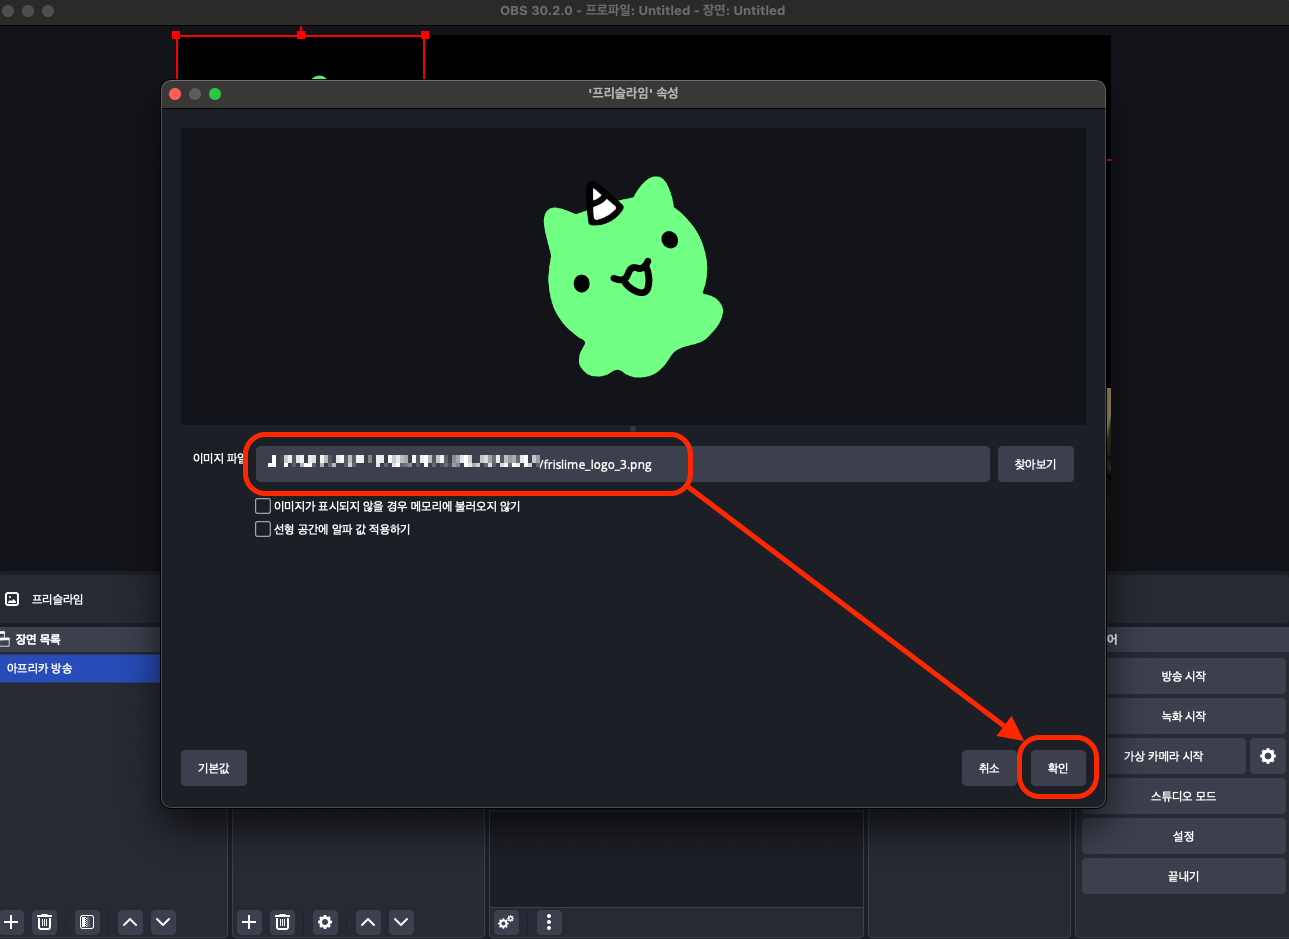The height and width of the screenshot is (939, 1289).
Task: Close the '프리슬라임' 속성 dialog with red button
Action: pyautogui.click(x=175, y=94)
